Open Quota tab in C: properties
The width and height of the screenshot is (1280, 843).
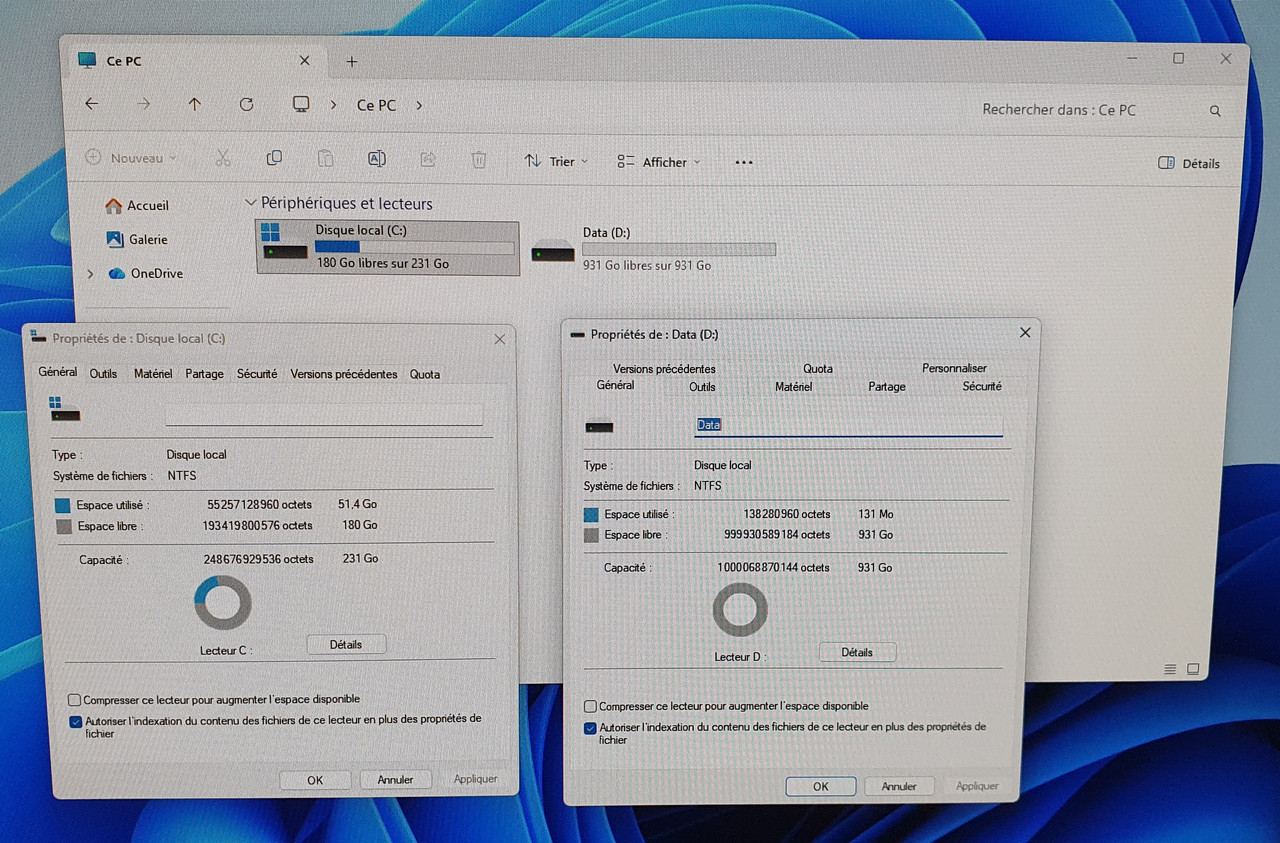pyautogui.click(x=425, y=374)
